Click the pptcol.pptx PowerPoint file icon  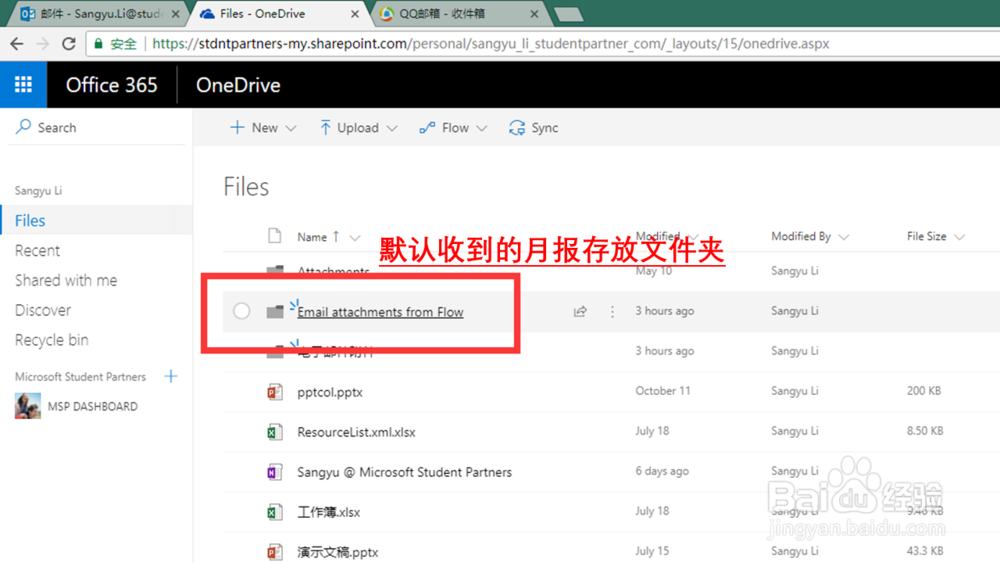[x=275, y=391]
